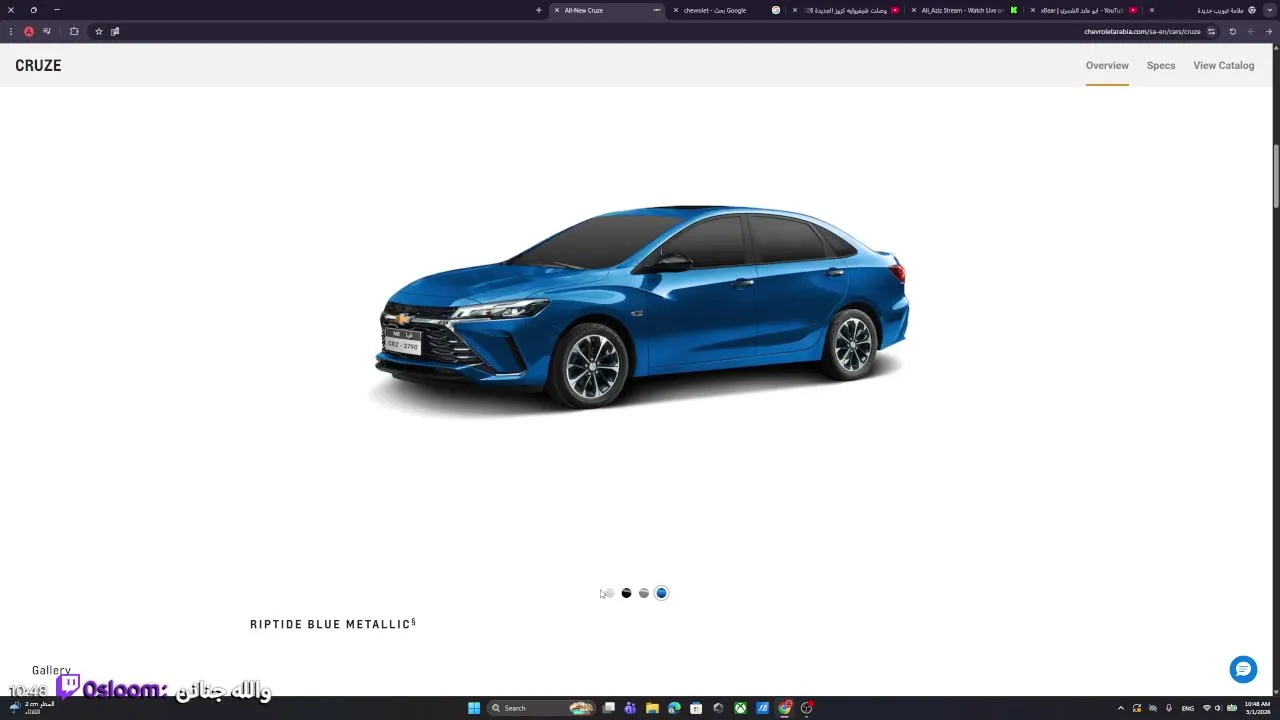Switch to xBear YouTube tab

(x=1083, y=10)
